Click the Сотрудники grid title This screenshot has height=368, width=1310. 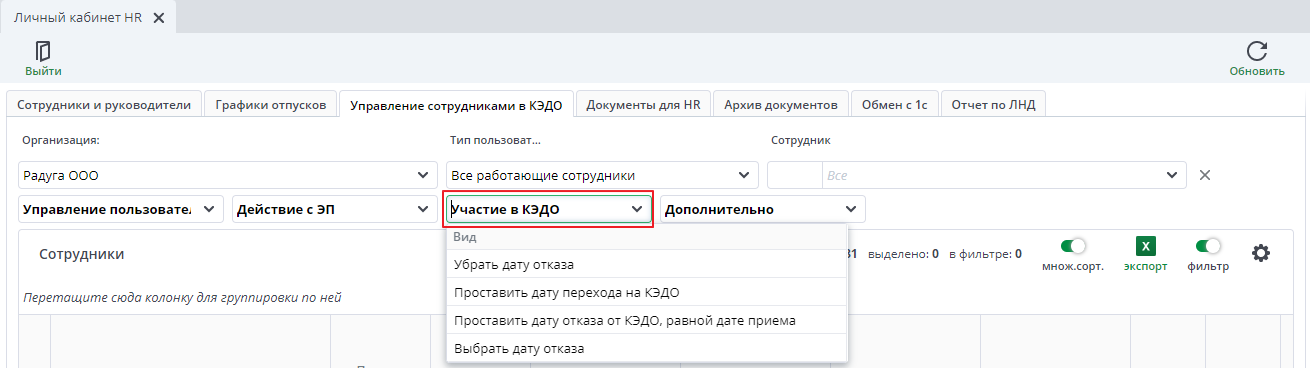[x=82, y=254]
